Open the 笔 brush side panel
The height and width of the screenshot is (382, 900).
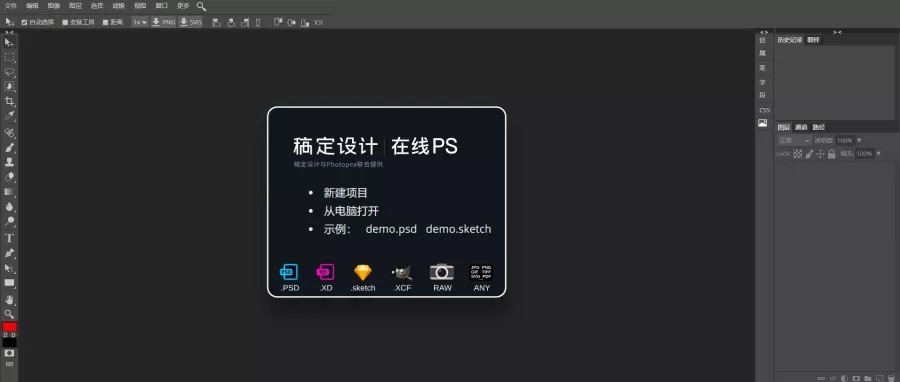point(763,68)
